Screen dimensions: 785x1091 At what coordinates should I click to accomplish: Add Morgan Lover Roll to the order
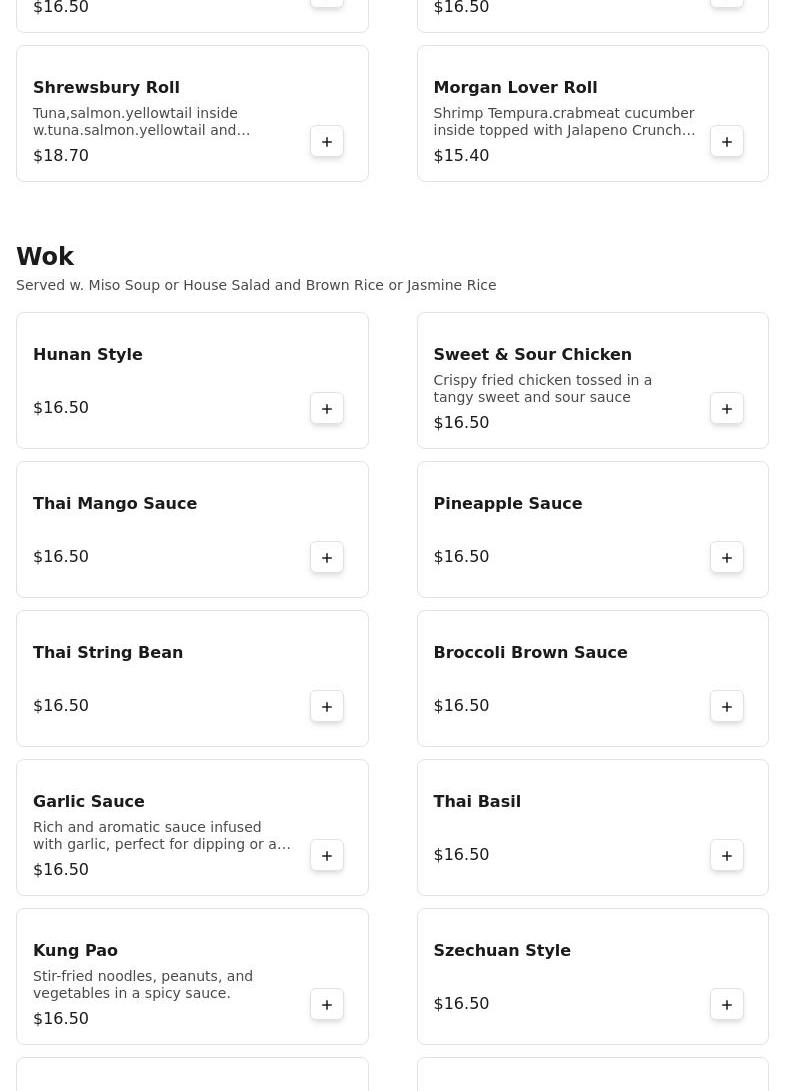point(727,142)
